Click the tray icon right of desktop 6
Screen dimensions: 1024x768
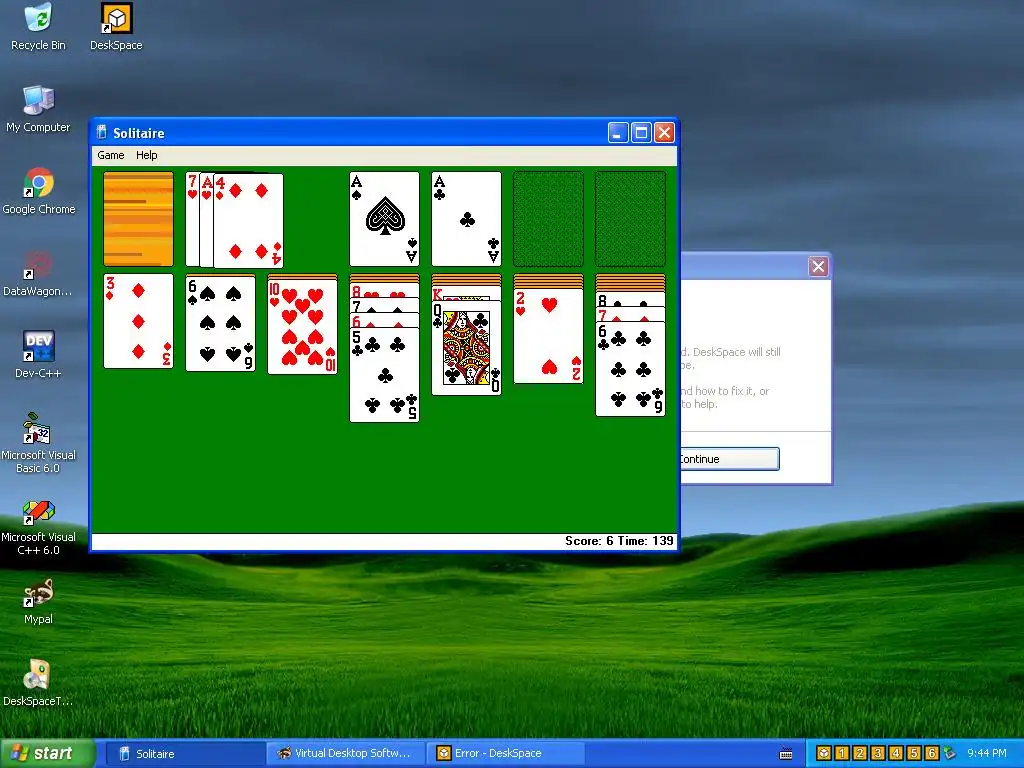tap(950, 754)
